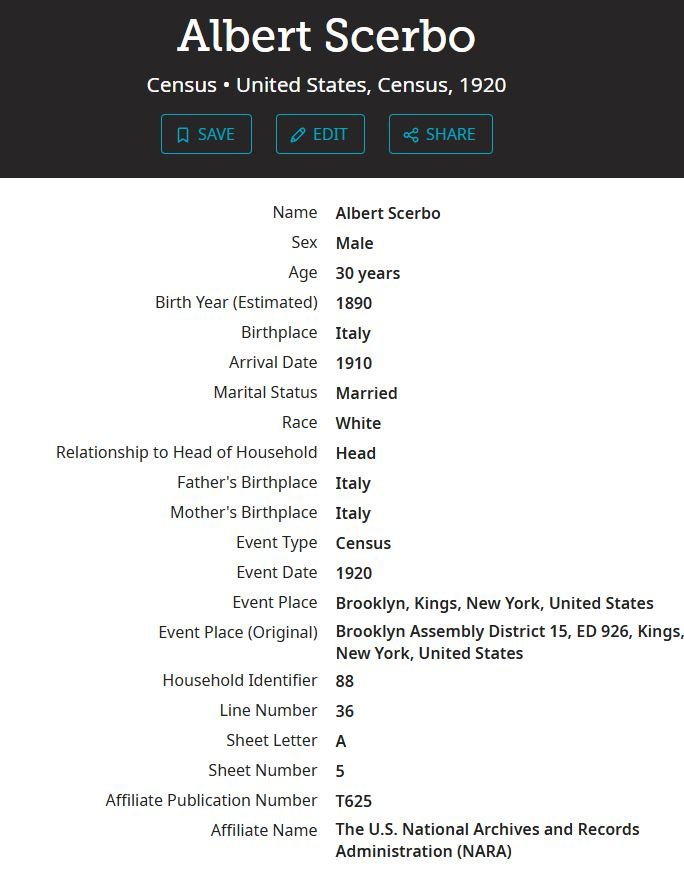Click the Age value 30 years
The image size is (684, 895).
click(x=367, y=273)
